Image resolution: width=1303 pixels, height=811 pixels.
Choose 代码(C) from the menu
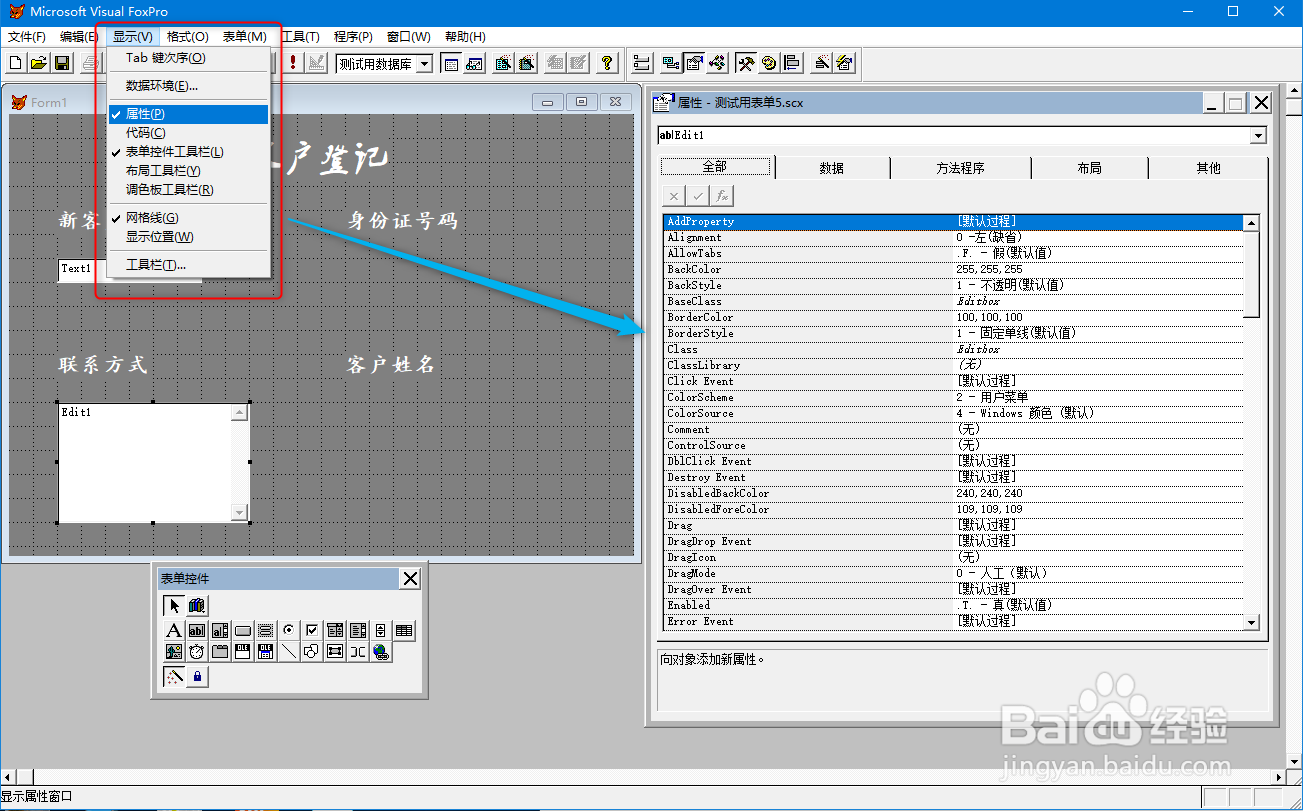tap(188, 133)
